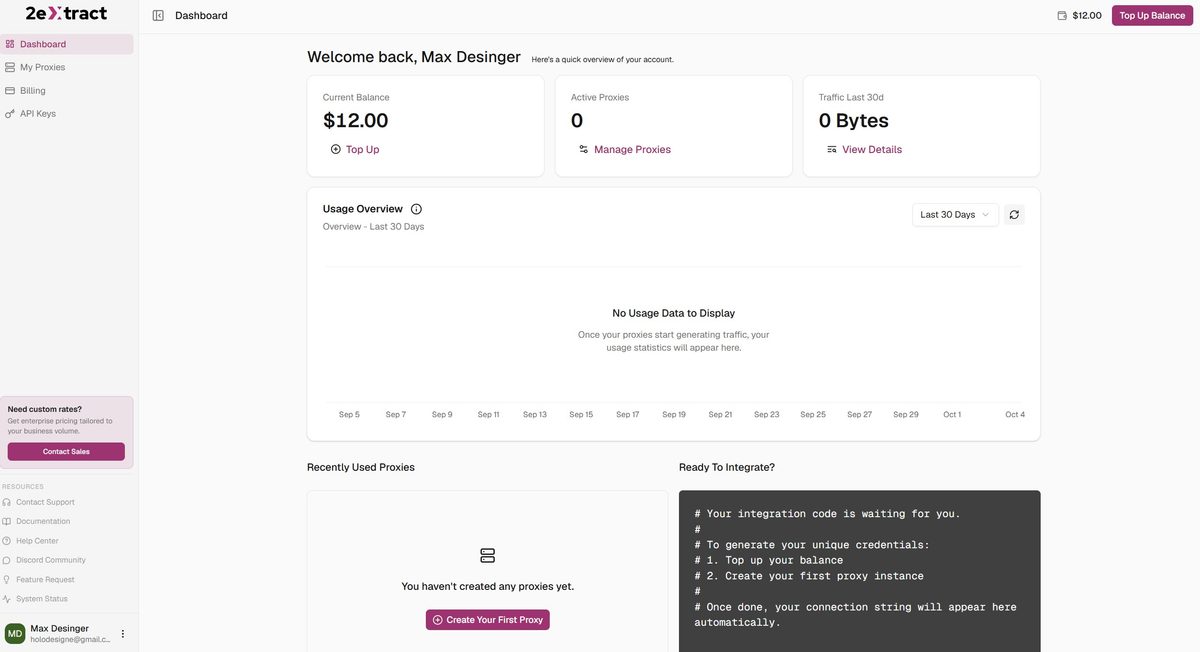Viewport: 1200px width, 652px height.
Task: Click the MD user avatar
Action: point(15,633)
